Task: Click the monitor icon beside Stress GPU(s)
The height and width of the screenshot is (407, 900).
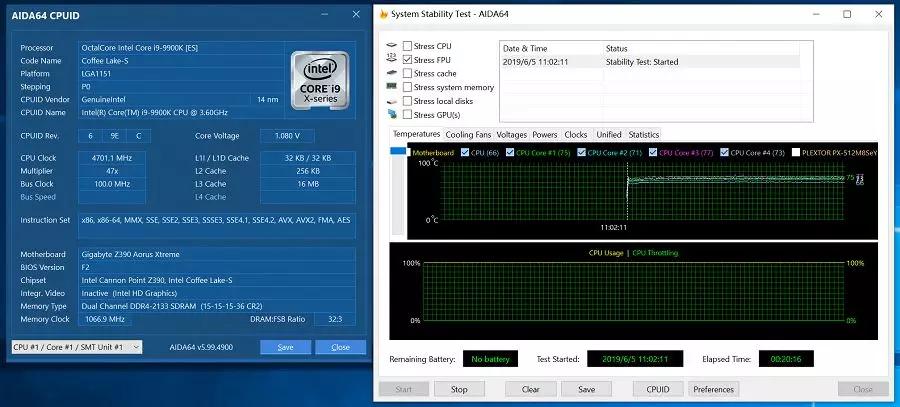Action: point(392,114)
